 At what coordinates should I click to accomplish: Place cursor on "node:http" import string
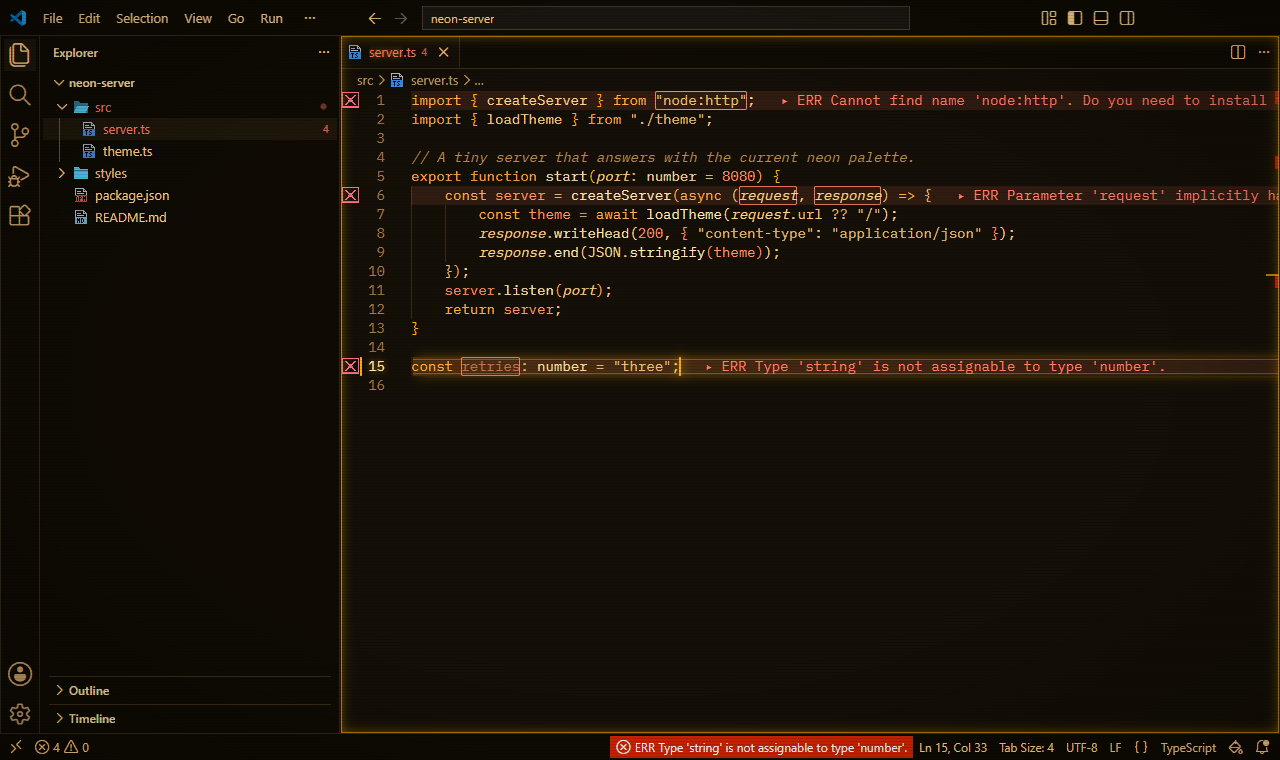pyautogui.click(x=701, y=100)
